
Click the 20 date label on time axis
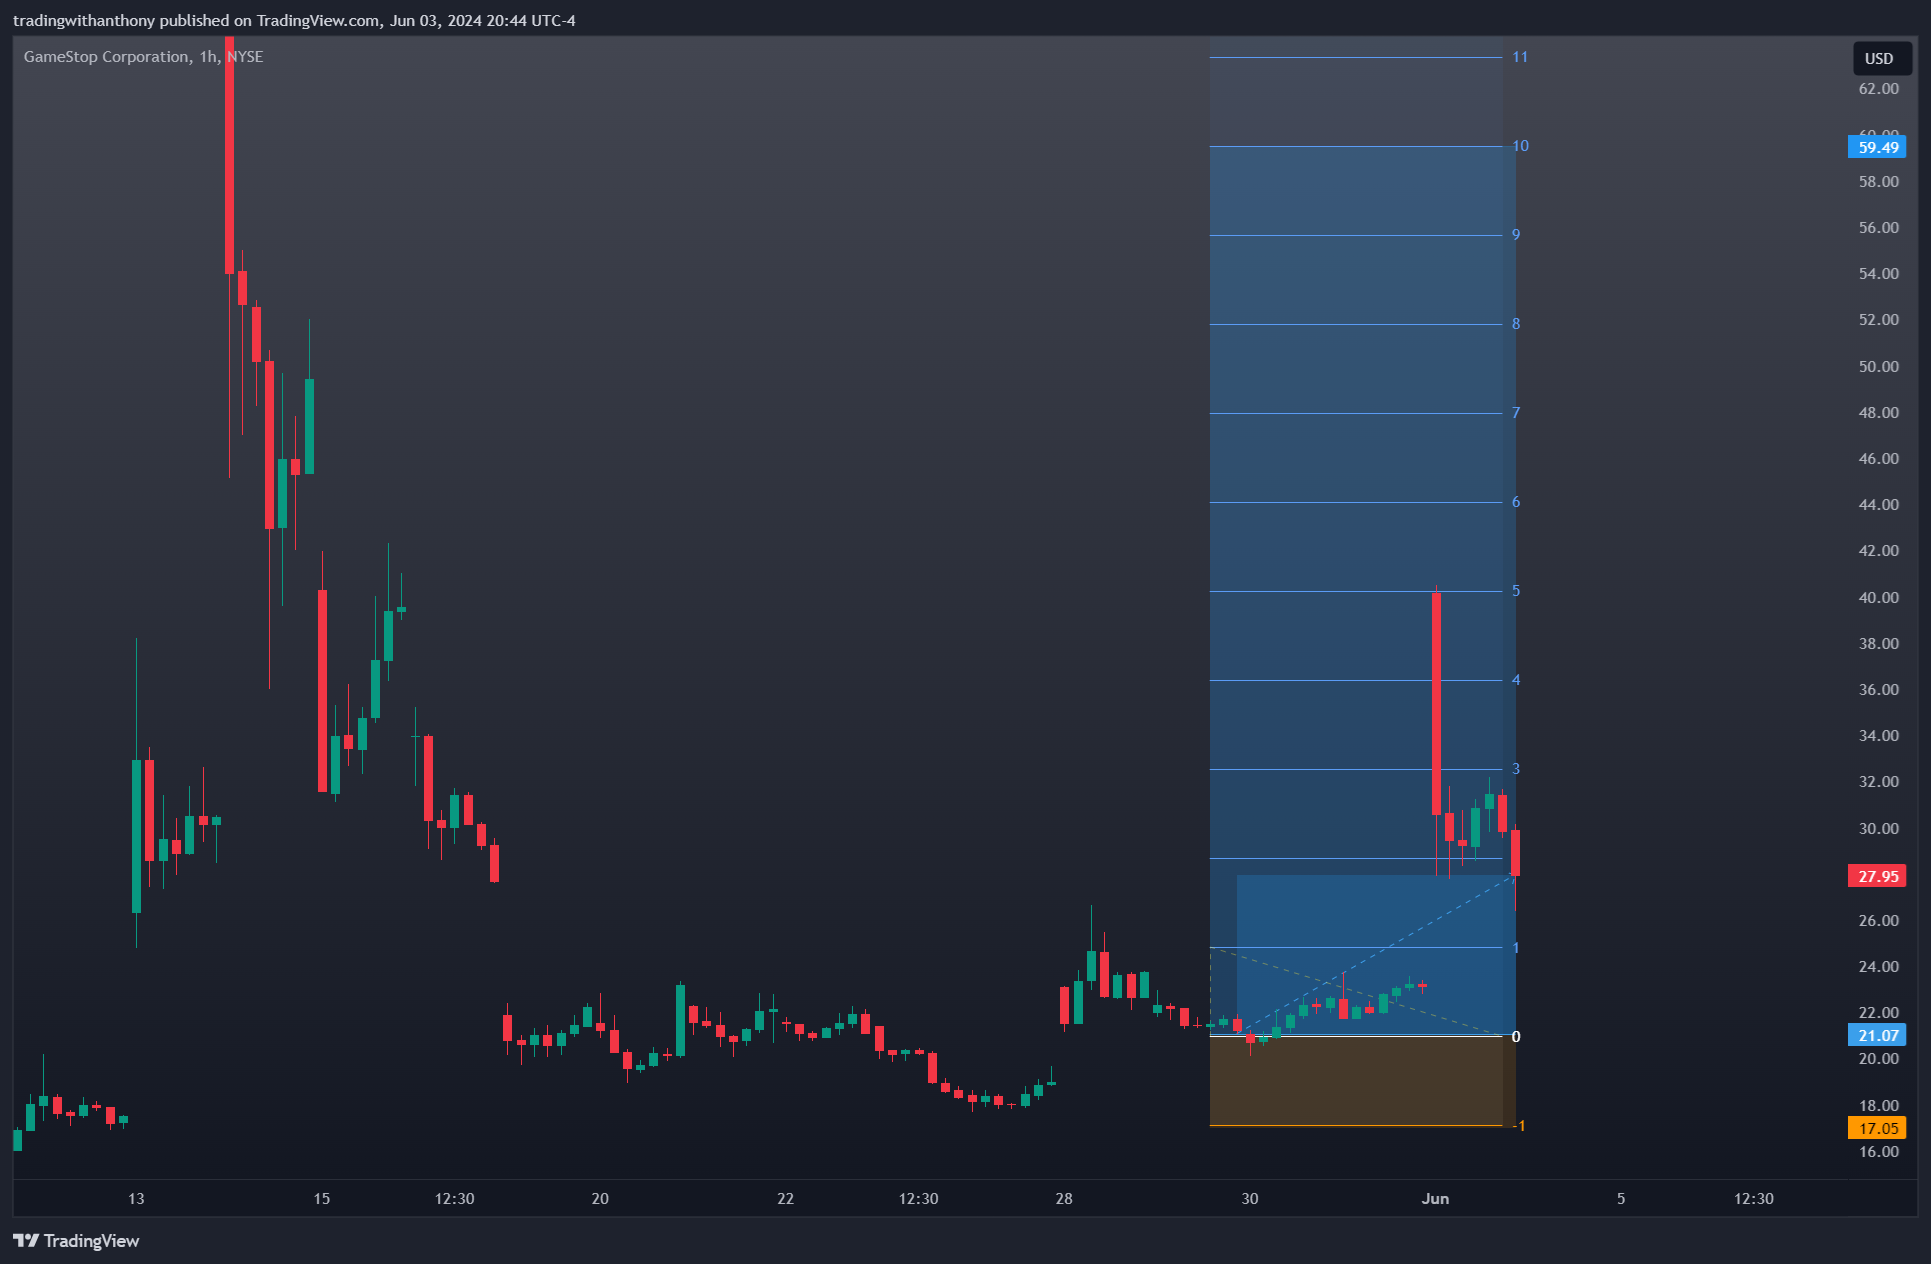[600, 1198]
